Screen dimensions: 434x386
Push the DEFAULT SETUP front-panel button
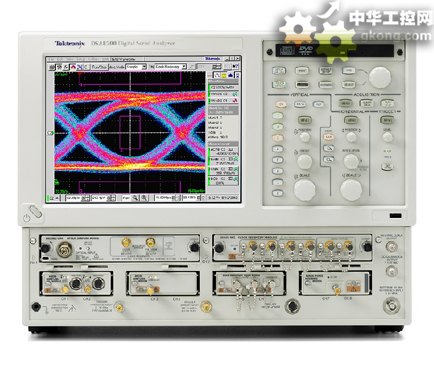(325, 71)
